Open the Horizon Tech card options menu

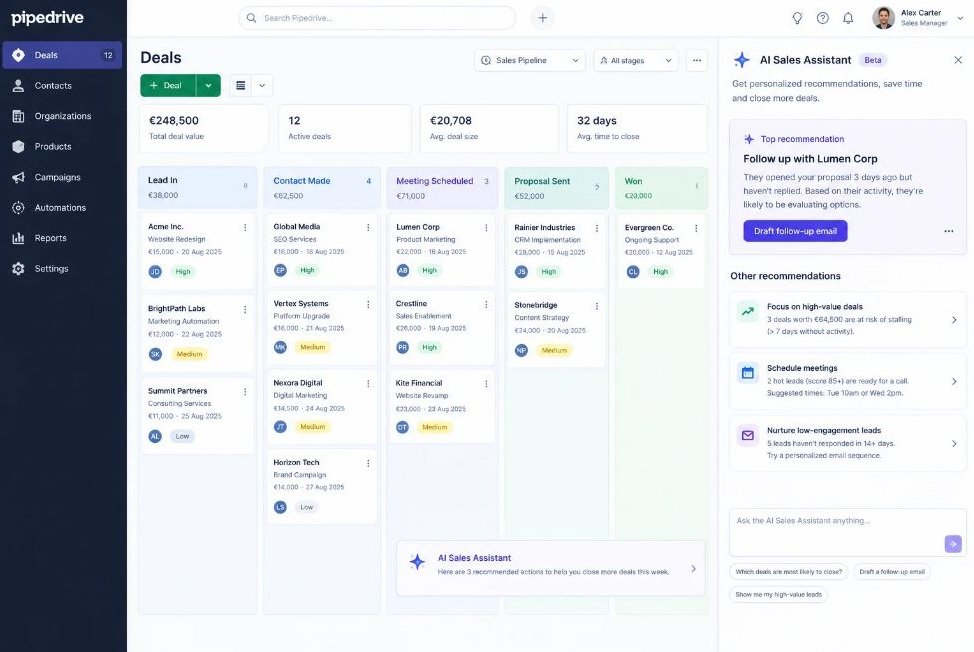368,463
